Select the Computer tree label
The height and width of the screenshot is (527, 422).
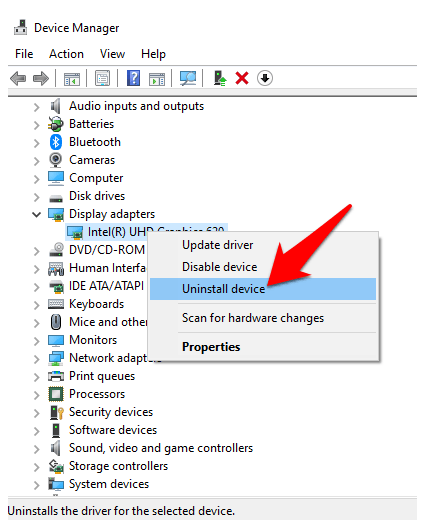(x=96, y=178)
